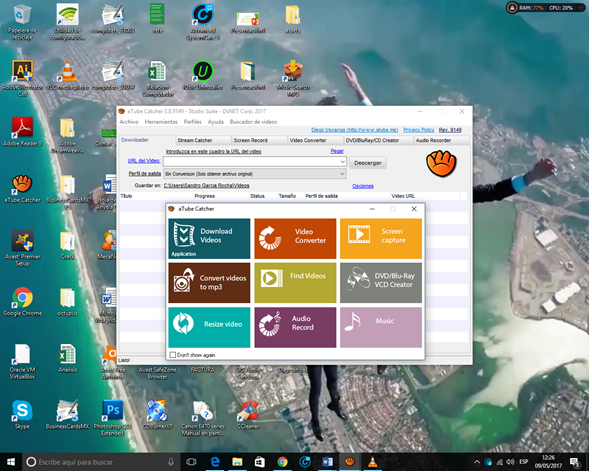This screenshot has width=592, height=472.
Task: Open the Diego Uscanga atube.me link
Action: click(356, 130)
